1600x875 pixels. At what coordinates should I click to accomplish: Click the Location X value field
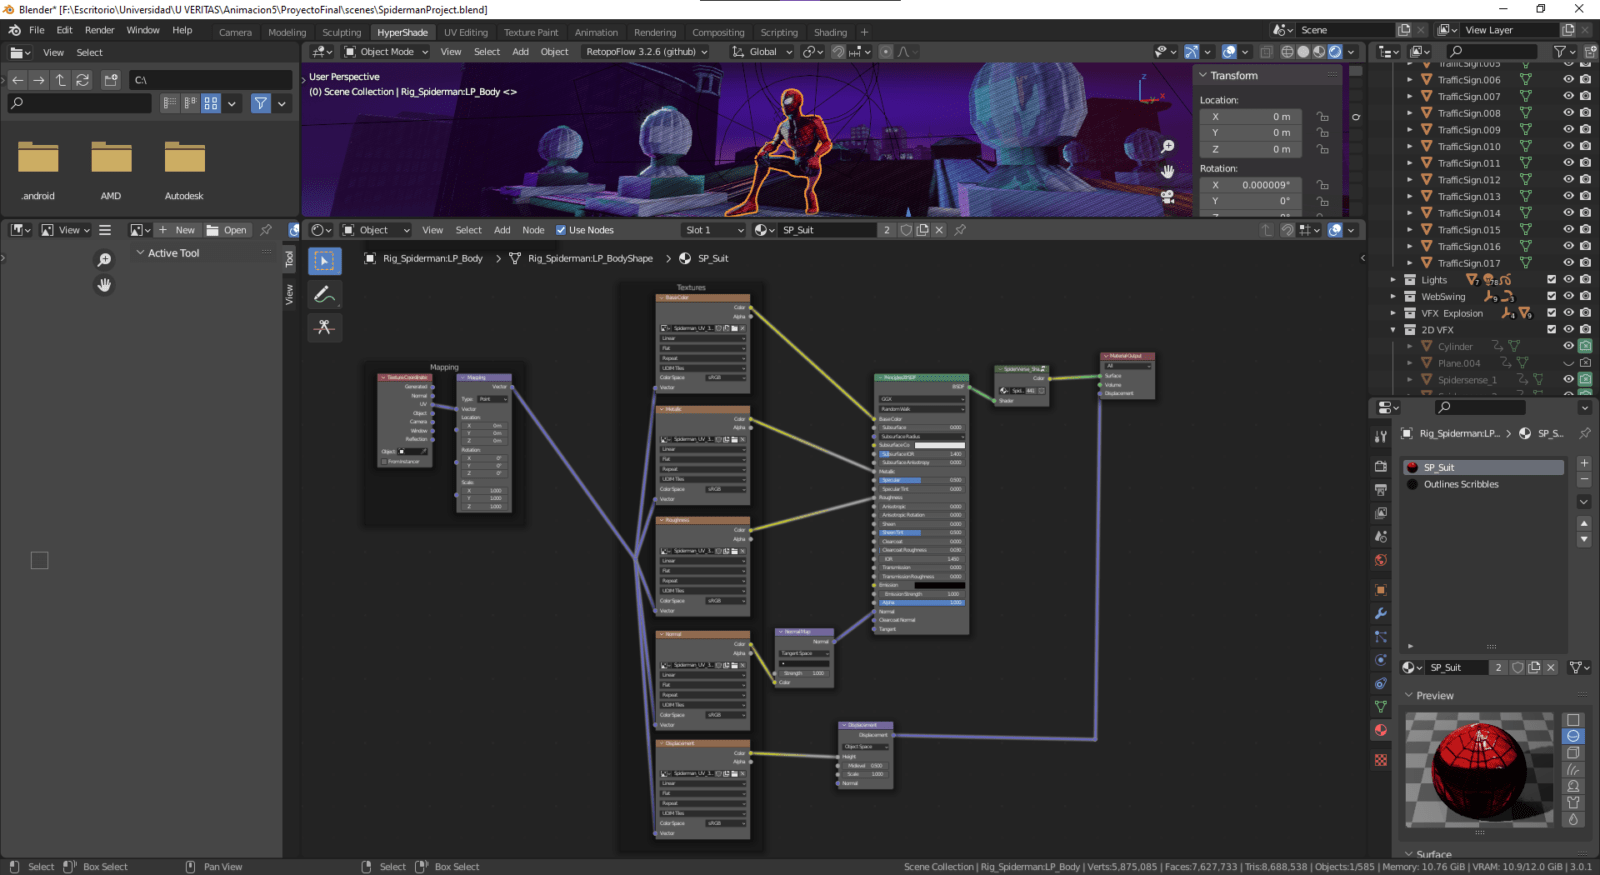[1253, 117]
